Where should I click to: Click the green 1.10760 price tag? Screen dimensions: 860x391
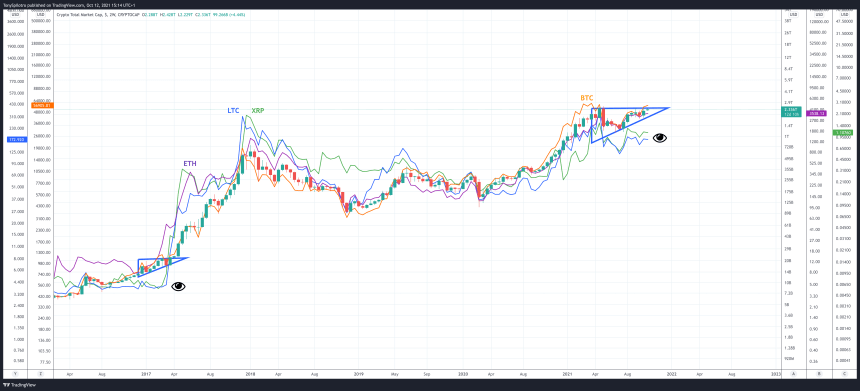click(842, 133)
